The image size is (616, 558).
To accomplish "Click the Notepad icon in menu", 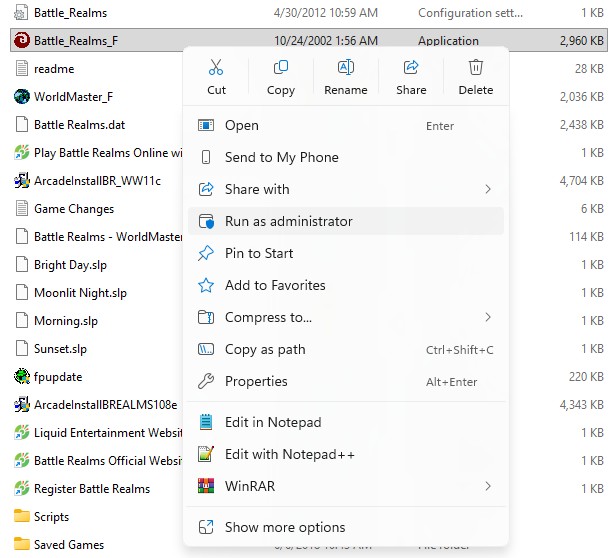I will point(206,422).
